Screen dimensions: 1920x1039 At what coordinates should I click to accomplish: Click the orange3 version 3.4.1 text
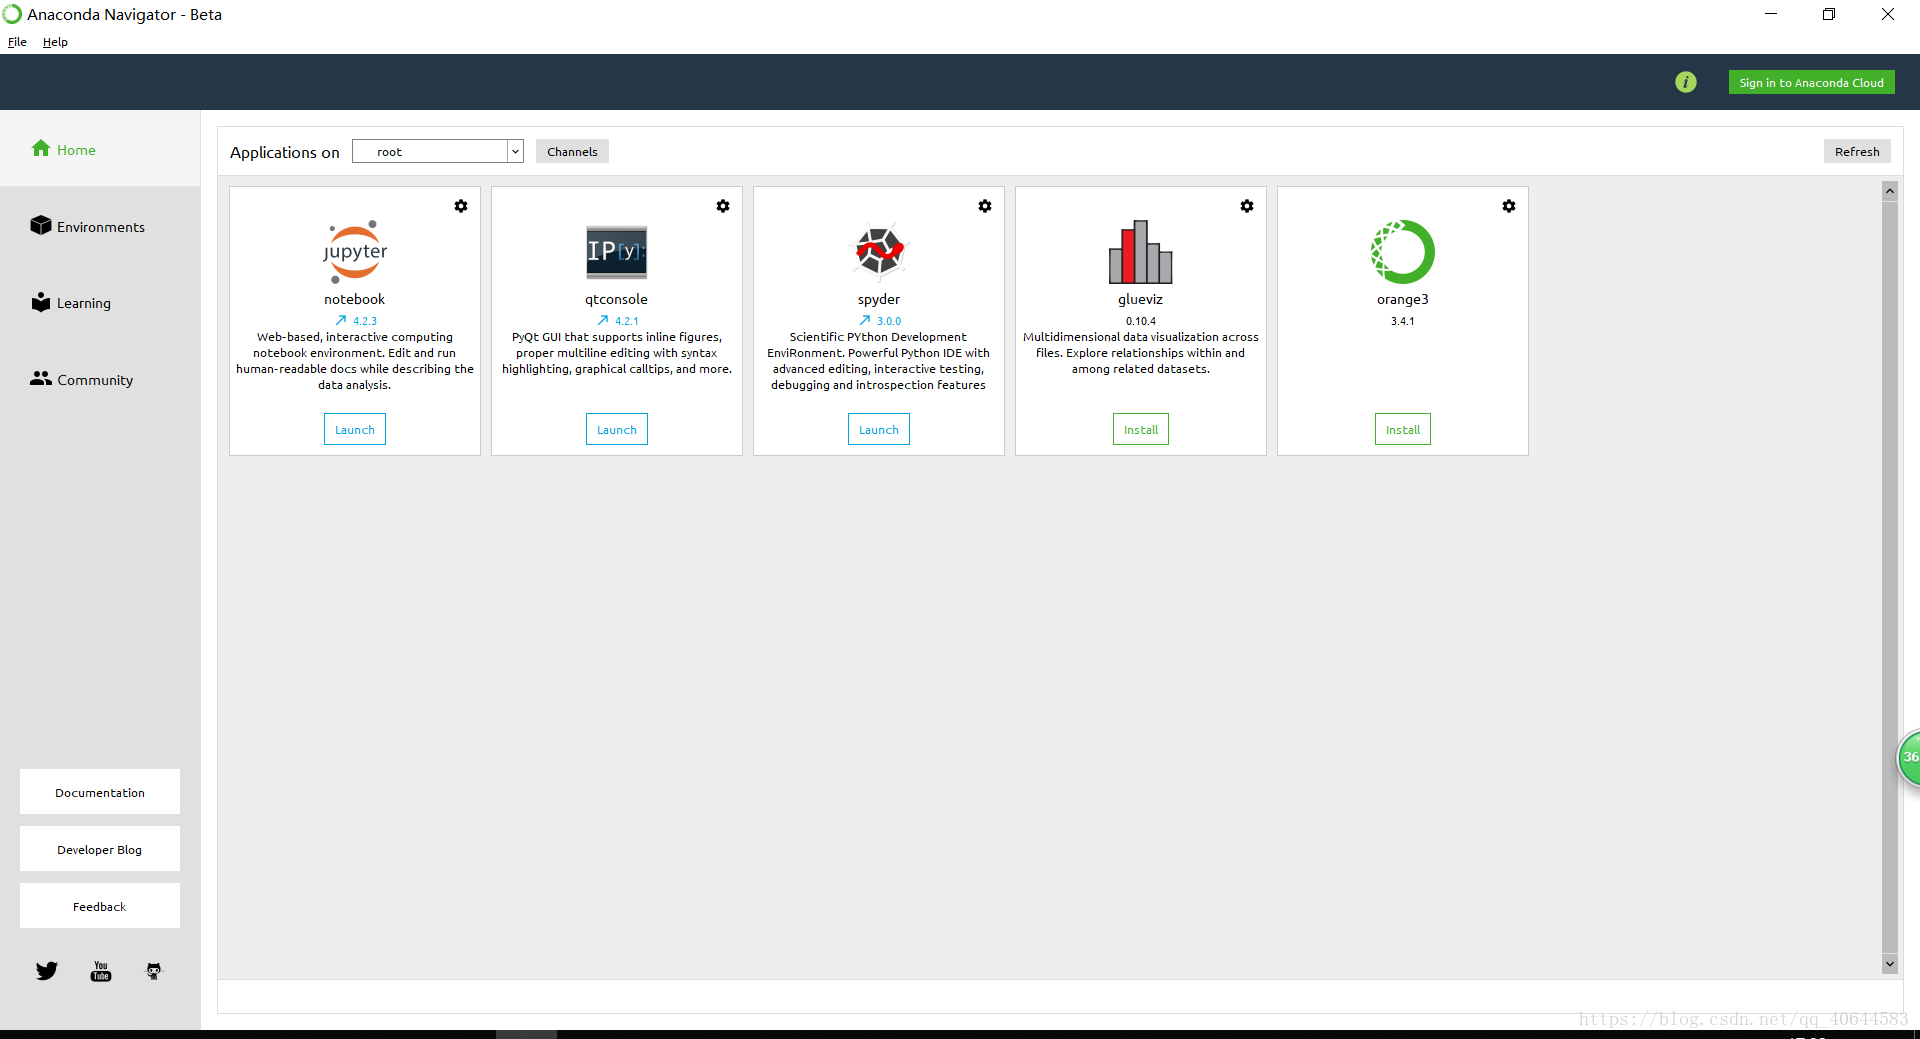tap(1403, 321)
